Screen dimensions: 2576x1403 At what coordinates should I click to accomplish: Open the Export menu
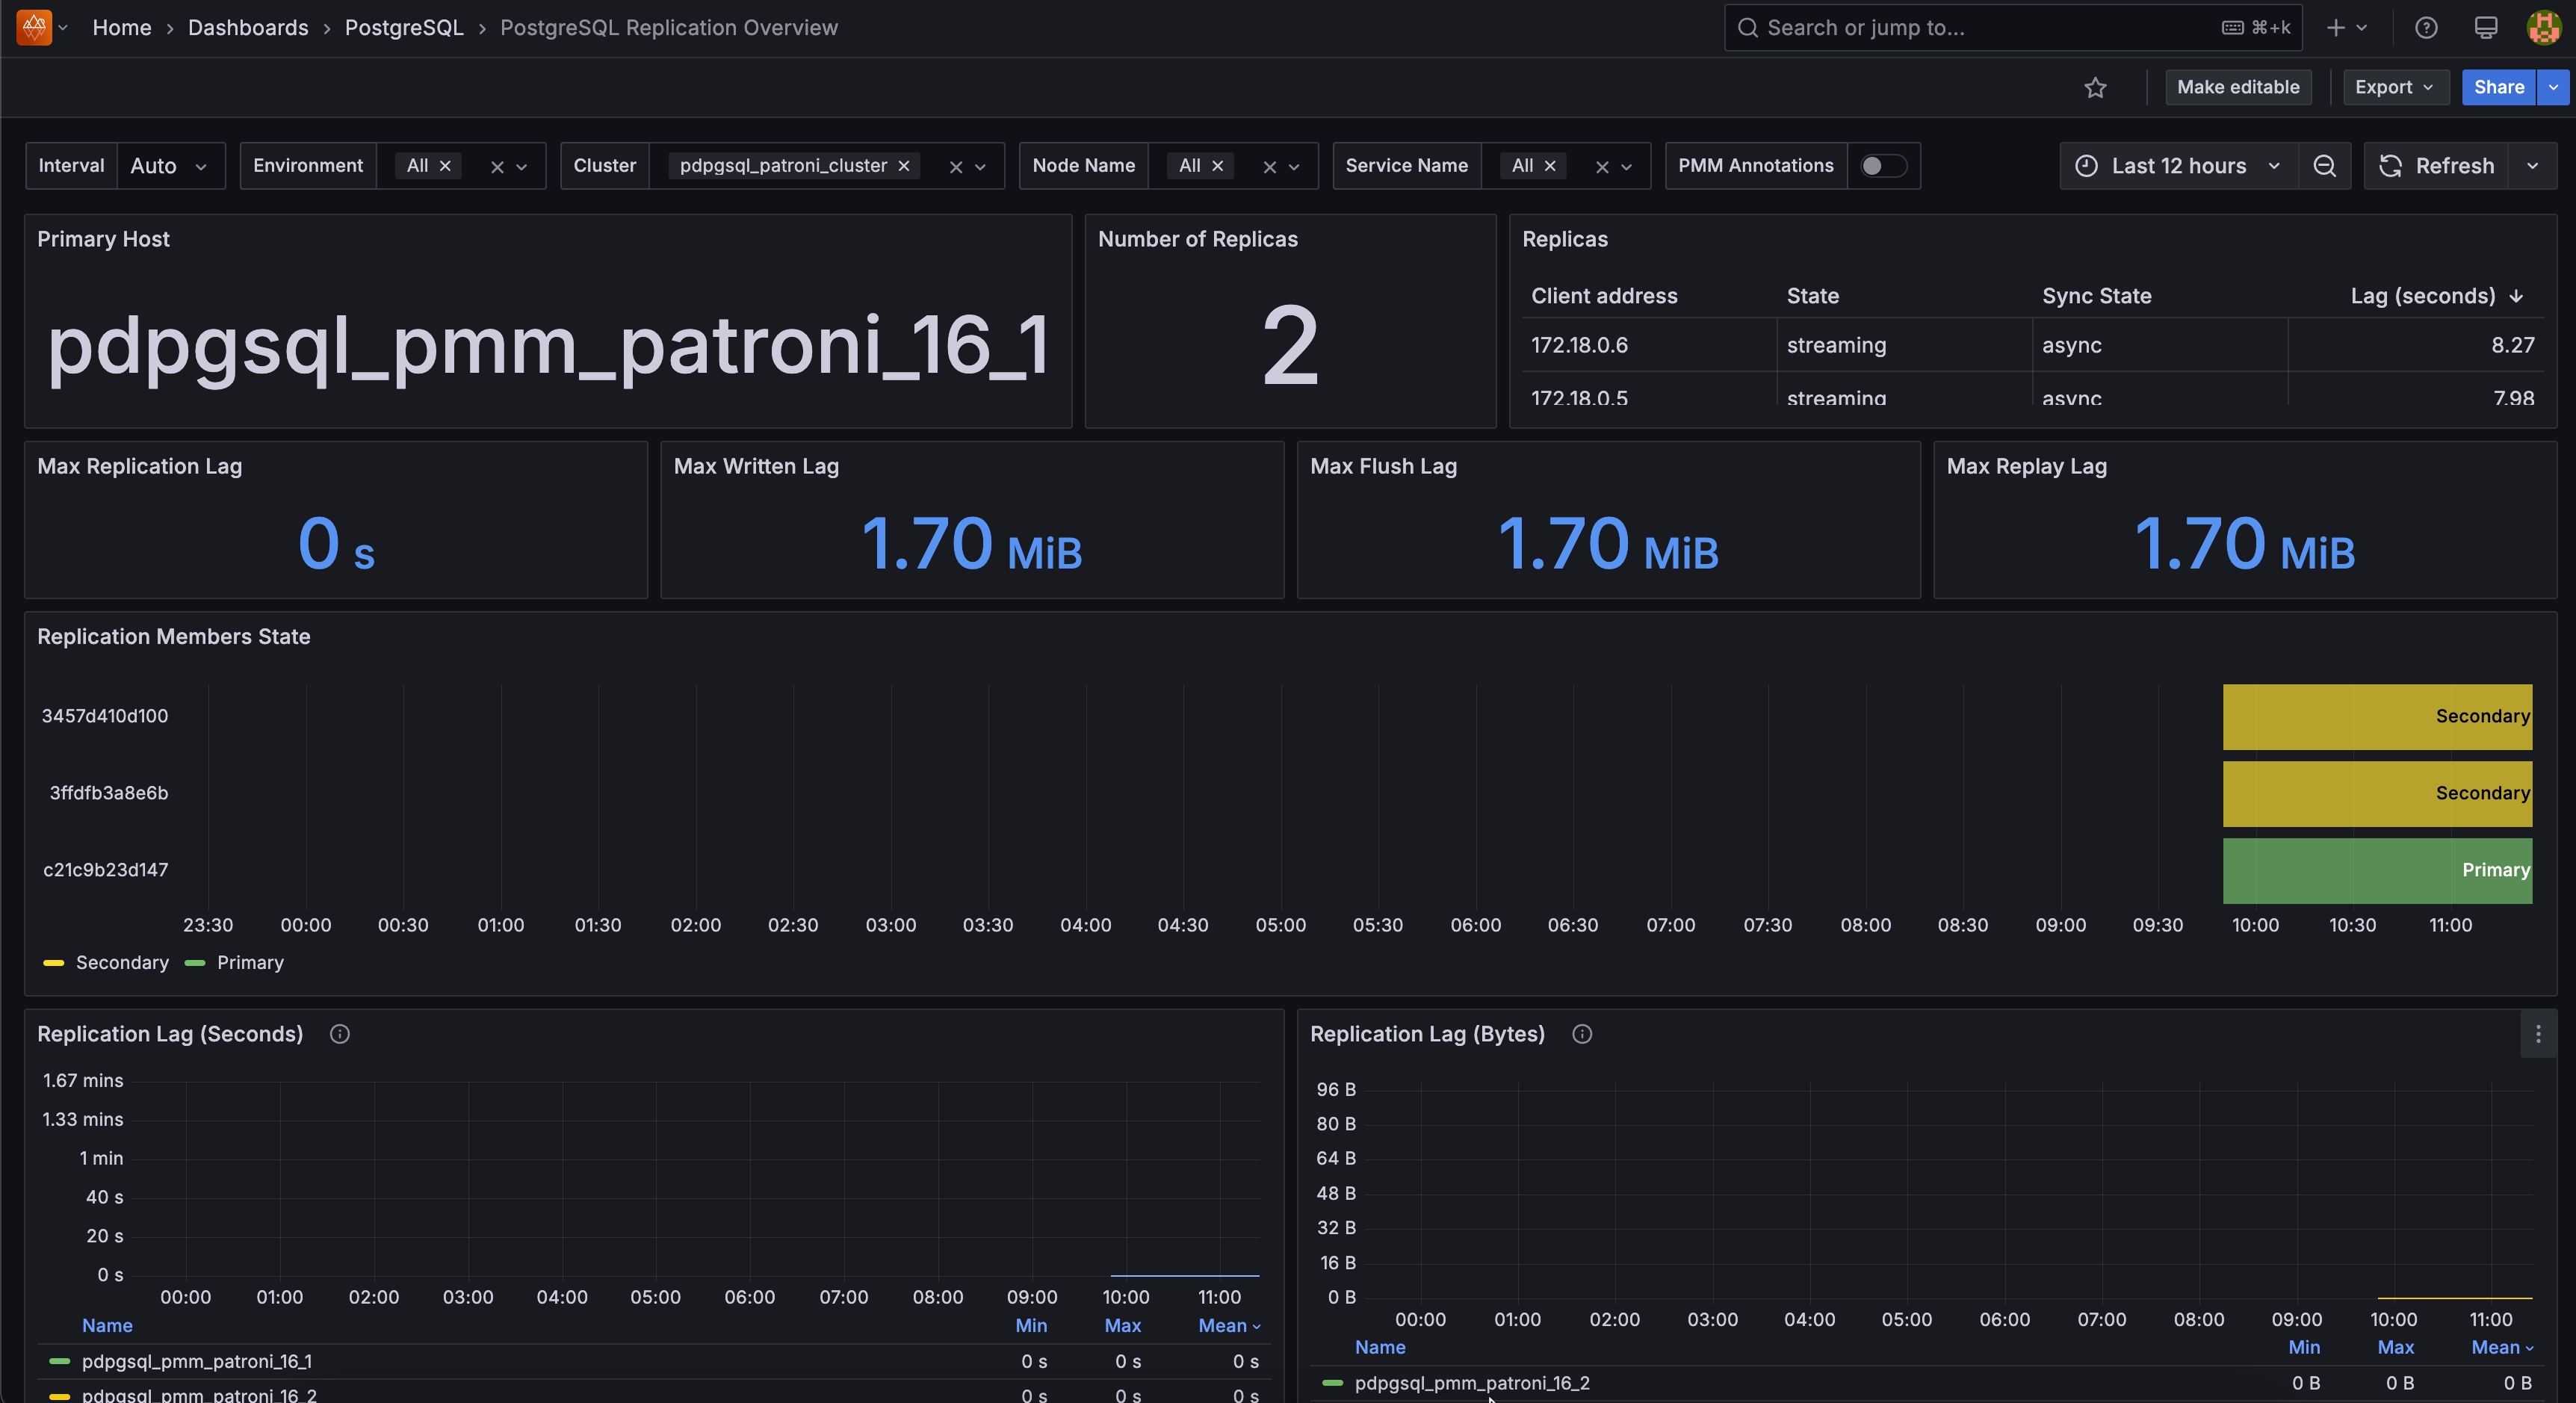coord(2395,88)
